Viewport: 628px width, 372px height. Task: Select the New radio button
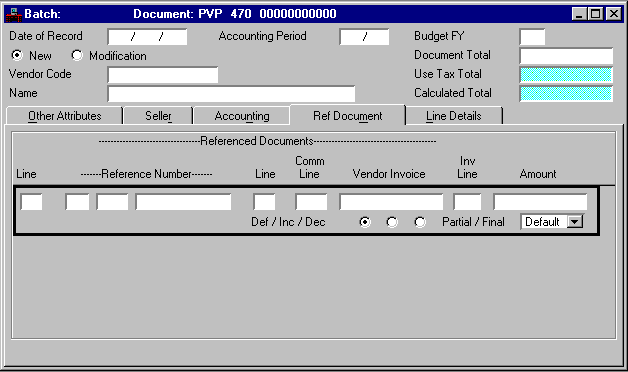pos(17,55)
